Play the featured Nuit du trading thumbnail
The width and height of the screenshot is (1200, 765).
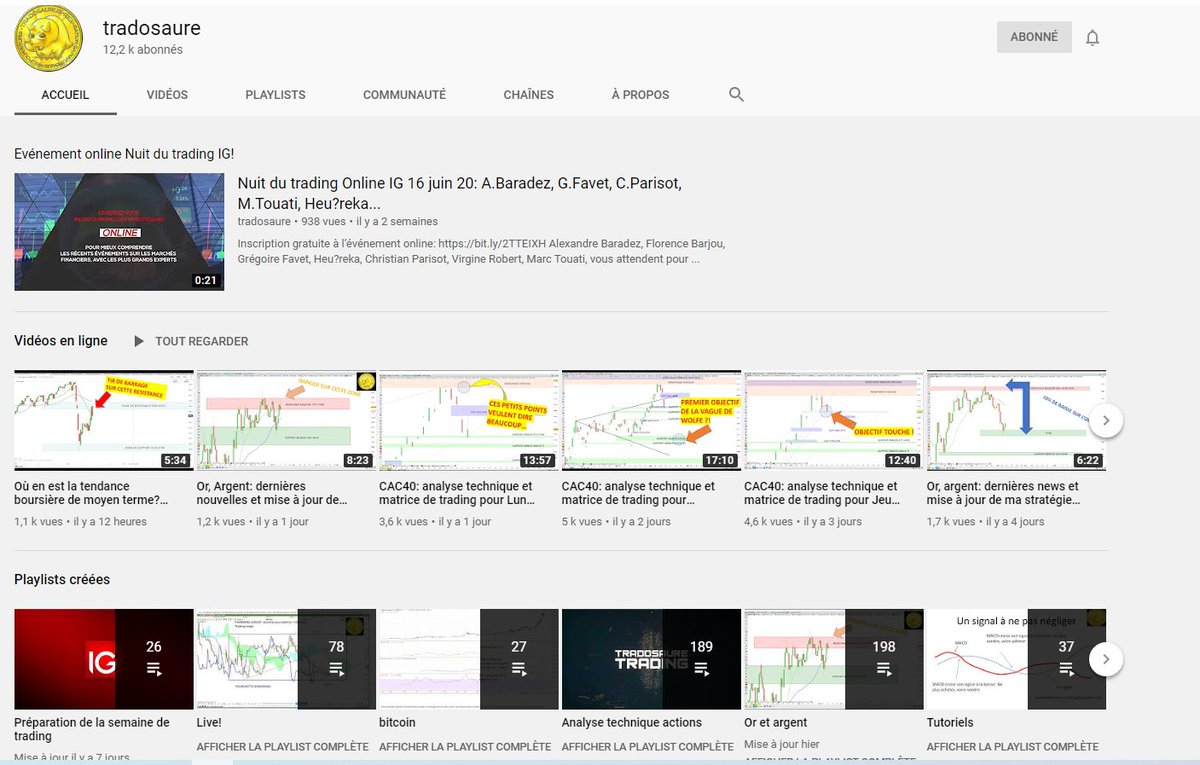(119, 232)
